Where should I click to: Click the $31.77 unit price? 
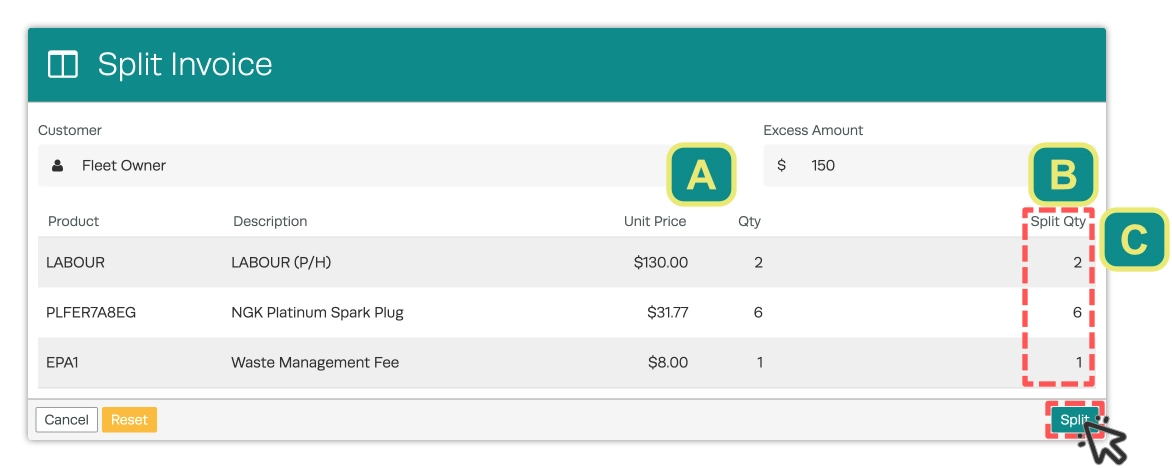pos(667,312)
